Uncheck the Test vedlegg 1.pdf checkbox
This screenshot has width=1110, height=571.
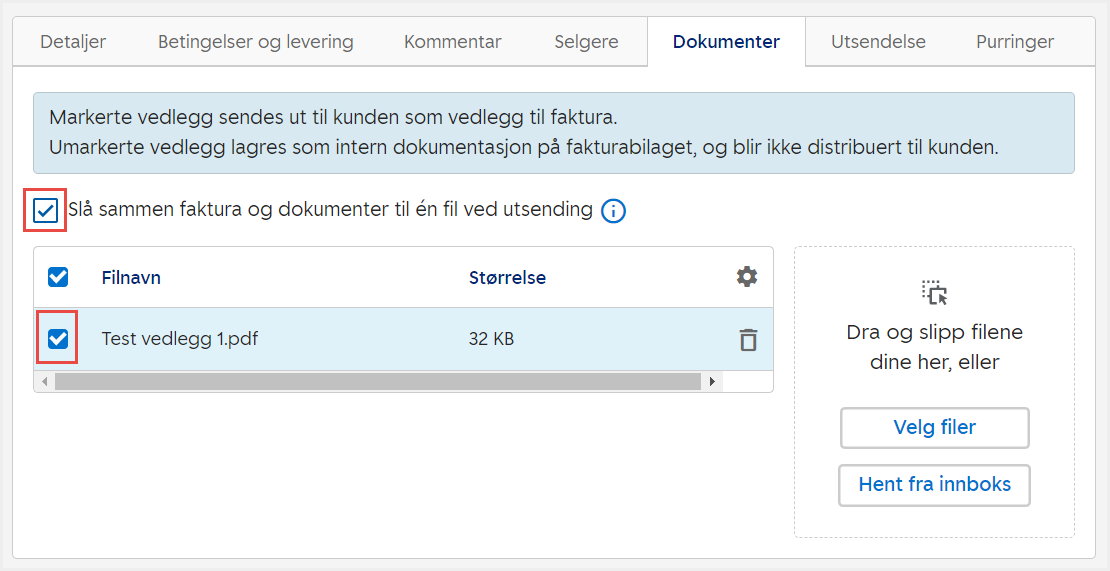coord(58,340)
